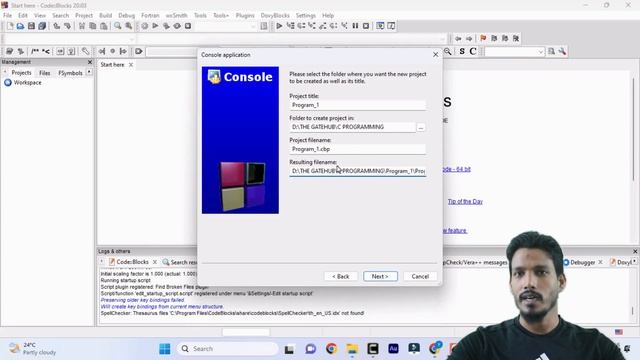This screenshot has height=360, width=640.
Task: Click the Copy toolbar icon
Action: pos(93,26)
